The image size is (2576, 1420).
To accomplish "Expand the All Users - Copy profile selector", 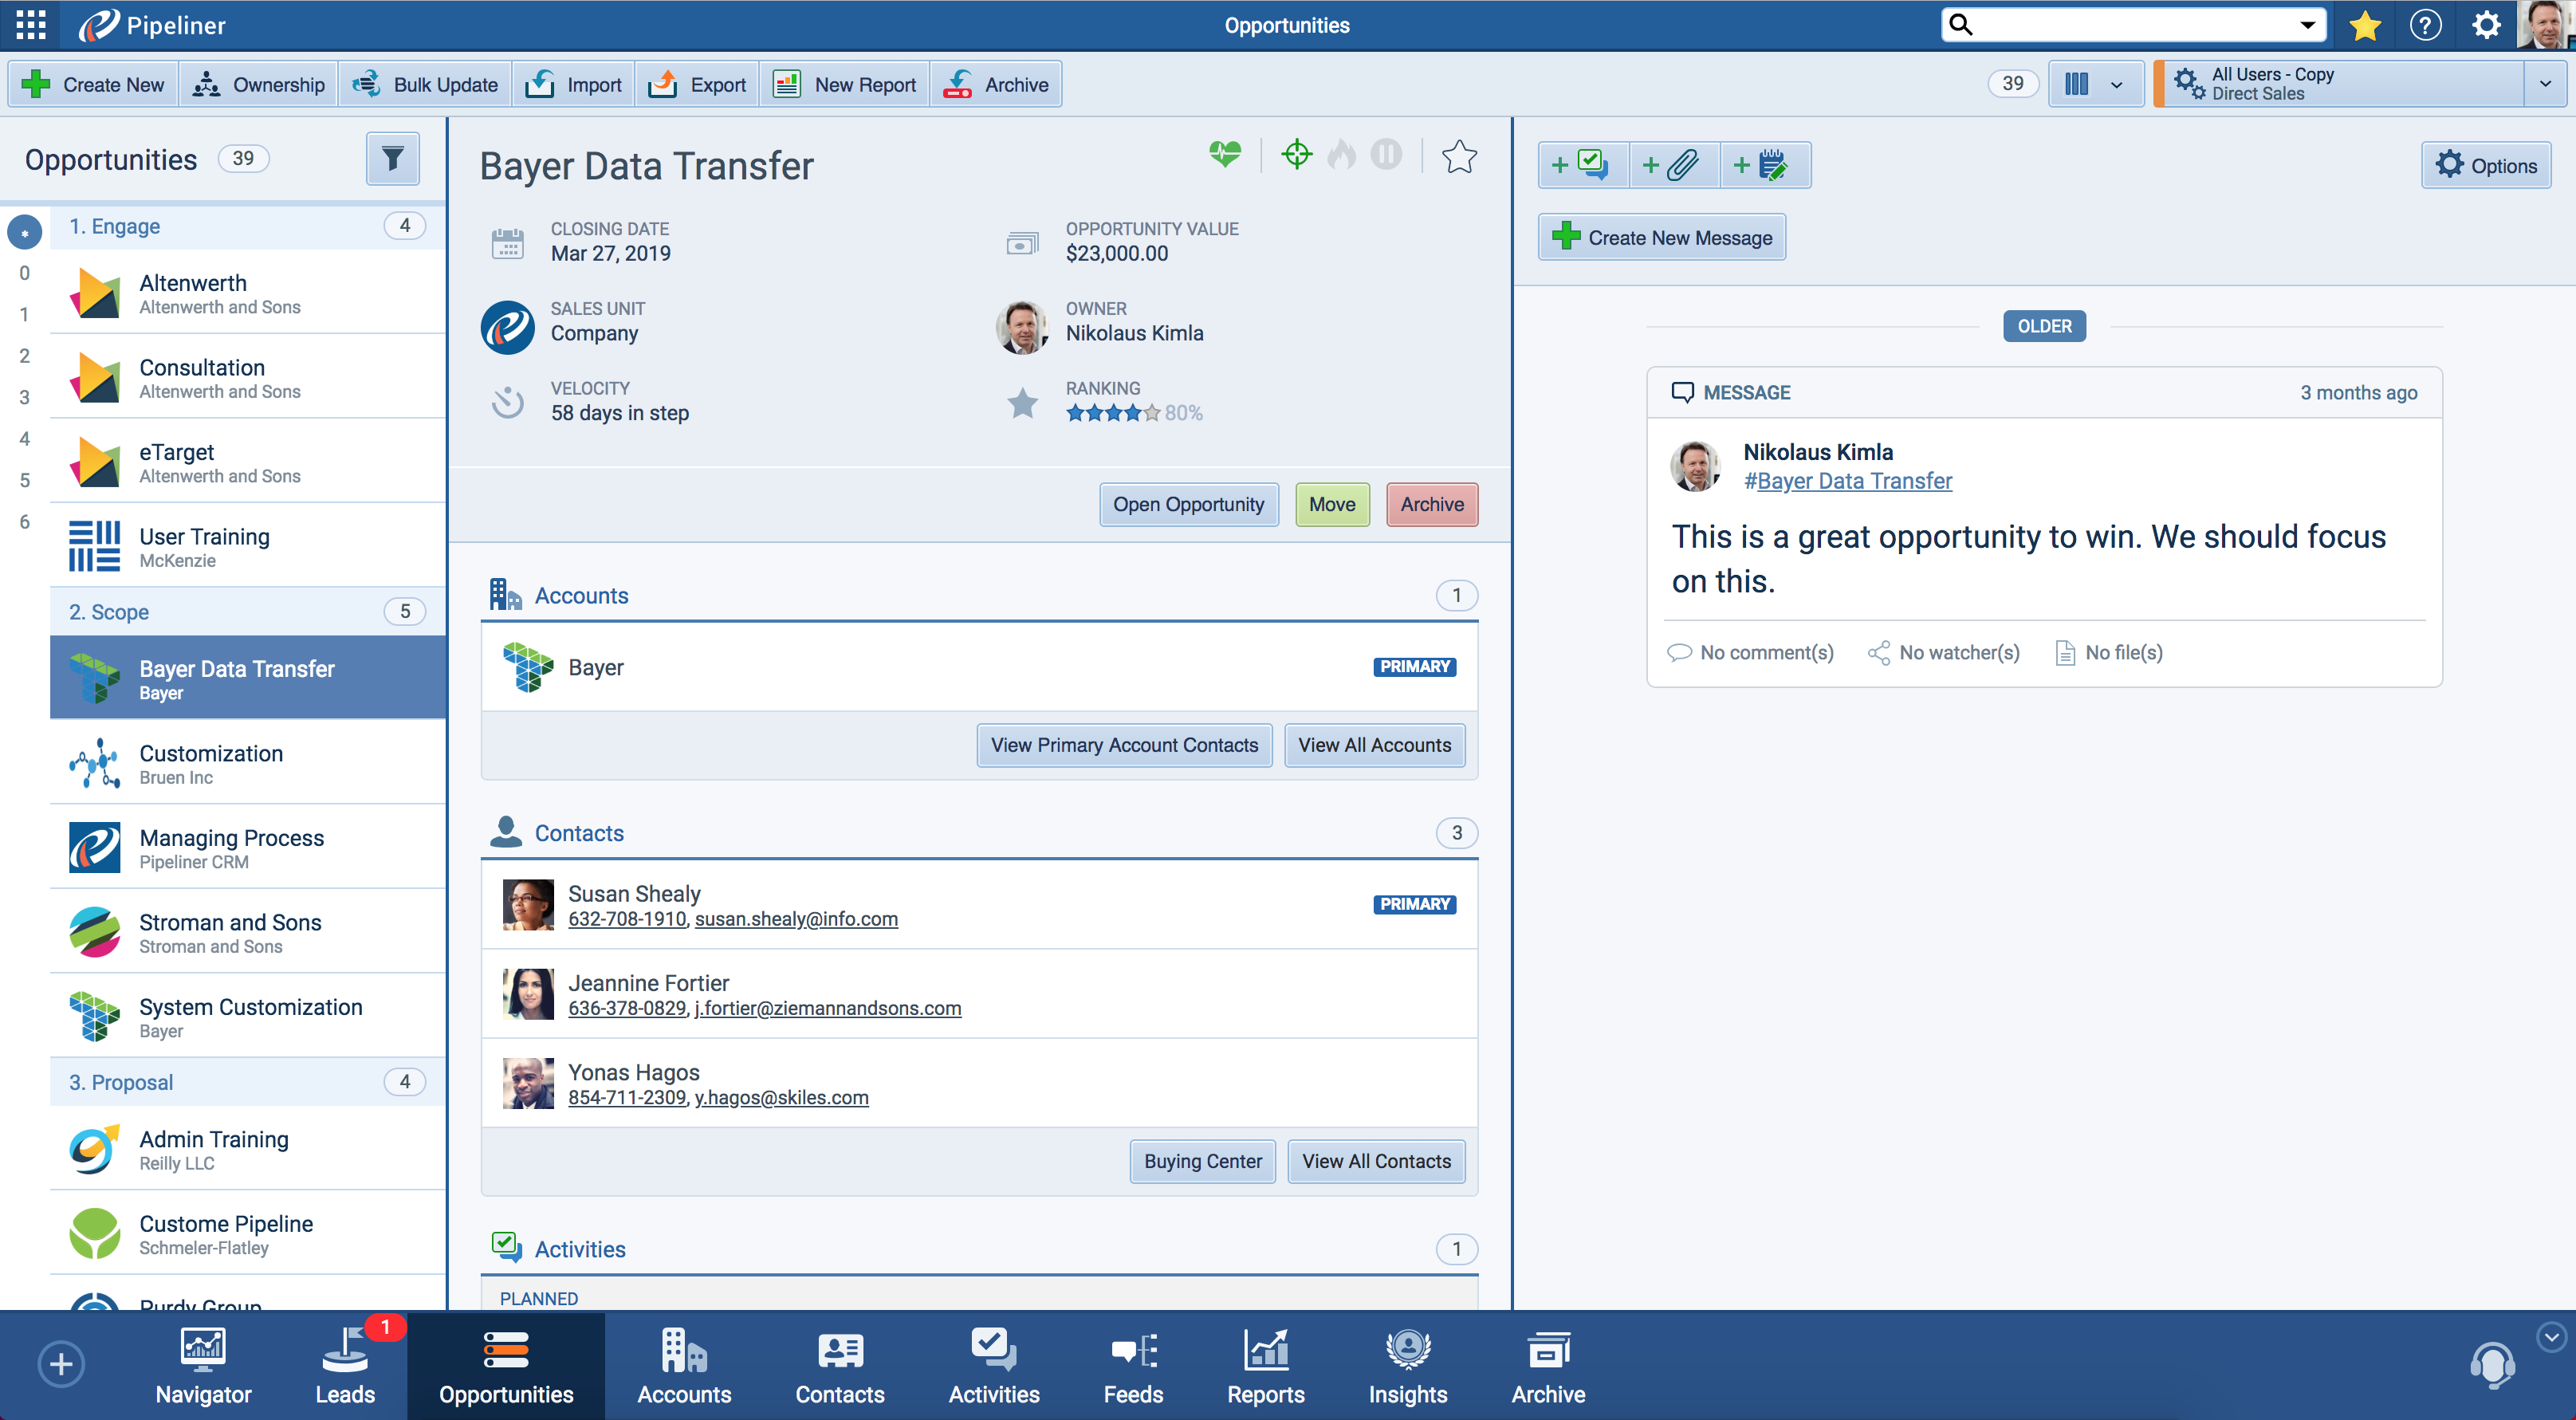I will (x=2546, y=84).
